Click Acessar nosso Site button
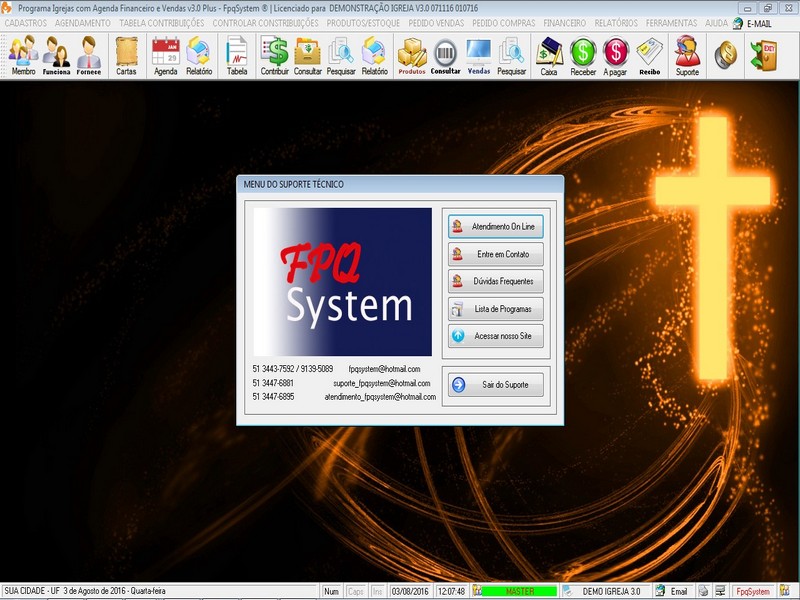 (495, 337)
